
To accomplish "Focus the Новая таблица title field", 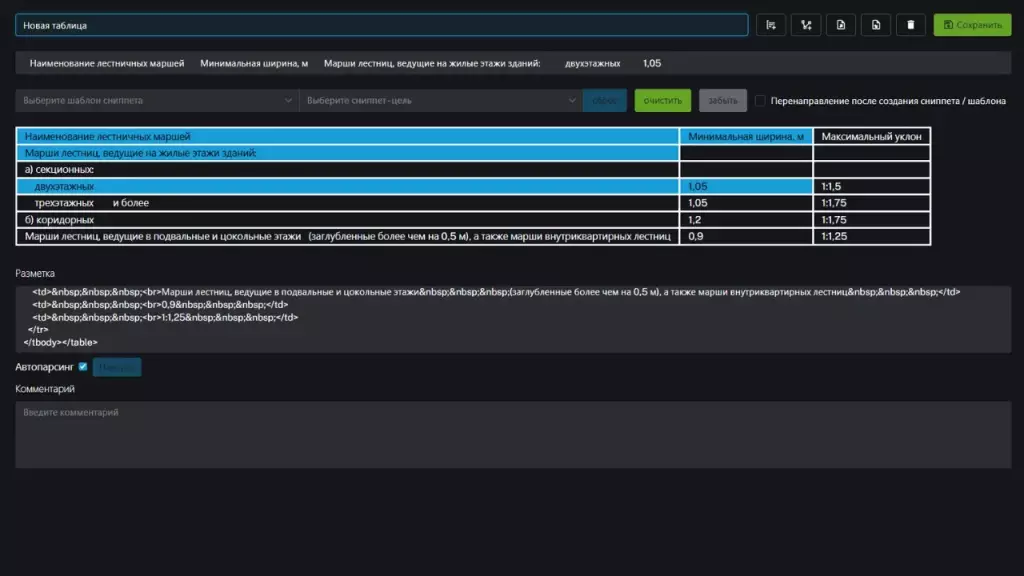I will (x=381, y=25).
